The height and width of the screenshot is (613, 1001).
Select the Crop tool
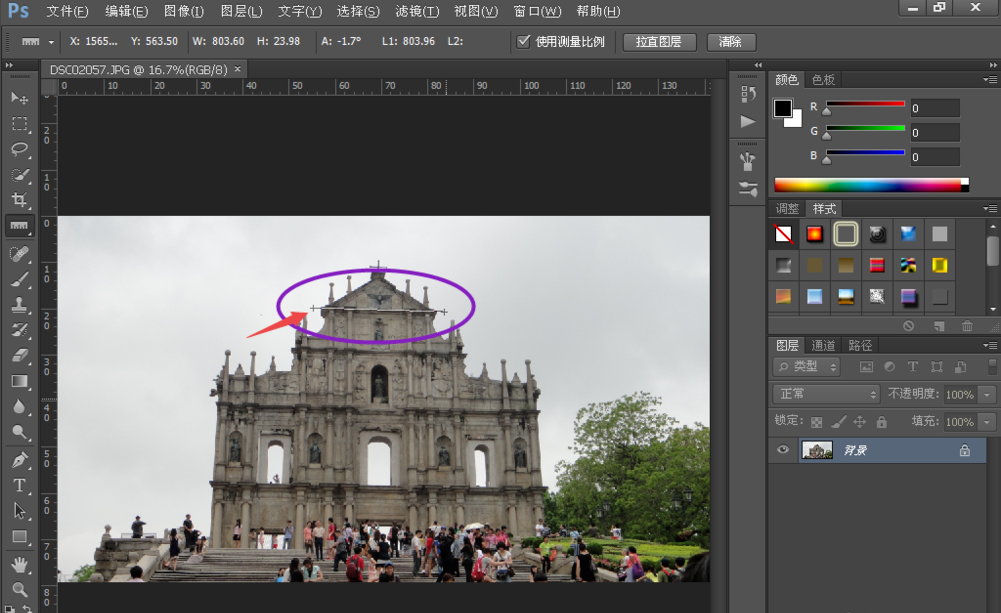click(x=19, y=200)
